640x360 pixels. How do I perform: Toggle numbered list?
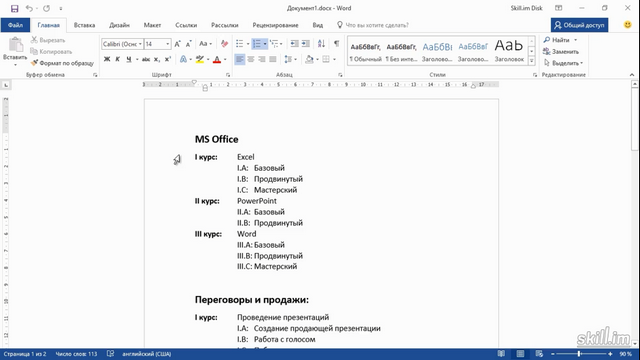(x=257, y=44)
